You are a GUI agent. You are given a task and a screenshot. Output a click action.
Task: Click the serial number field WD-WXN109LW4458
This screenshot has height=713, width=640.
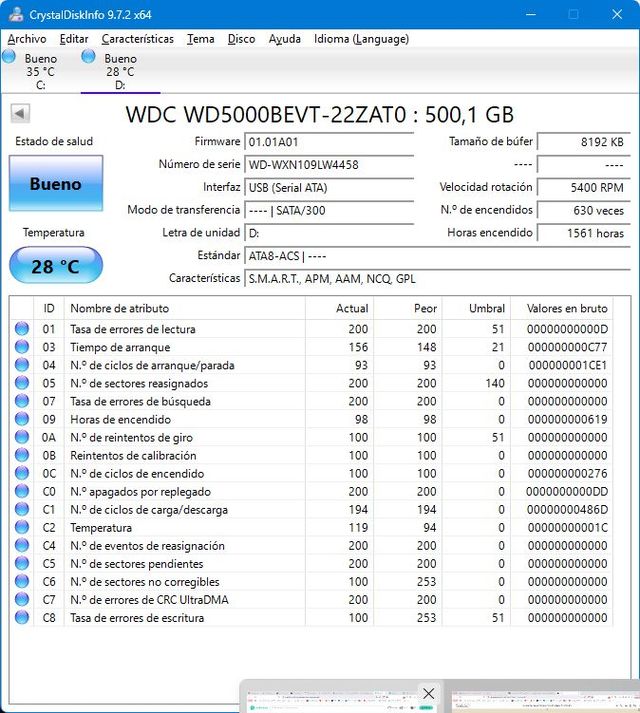[329, 165]
